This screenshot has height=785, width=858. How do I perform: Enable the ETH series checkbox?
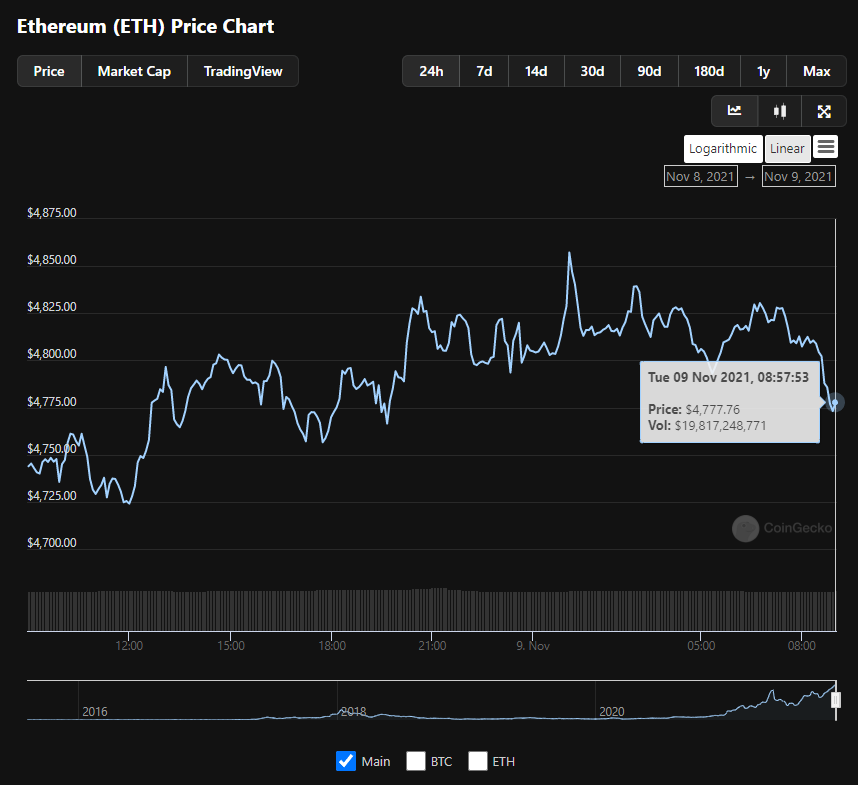478,761
